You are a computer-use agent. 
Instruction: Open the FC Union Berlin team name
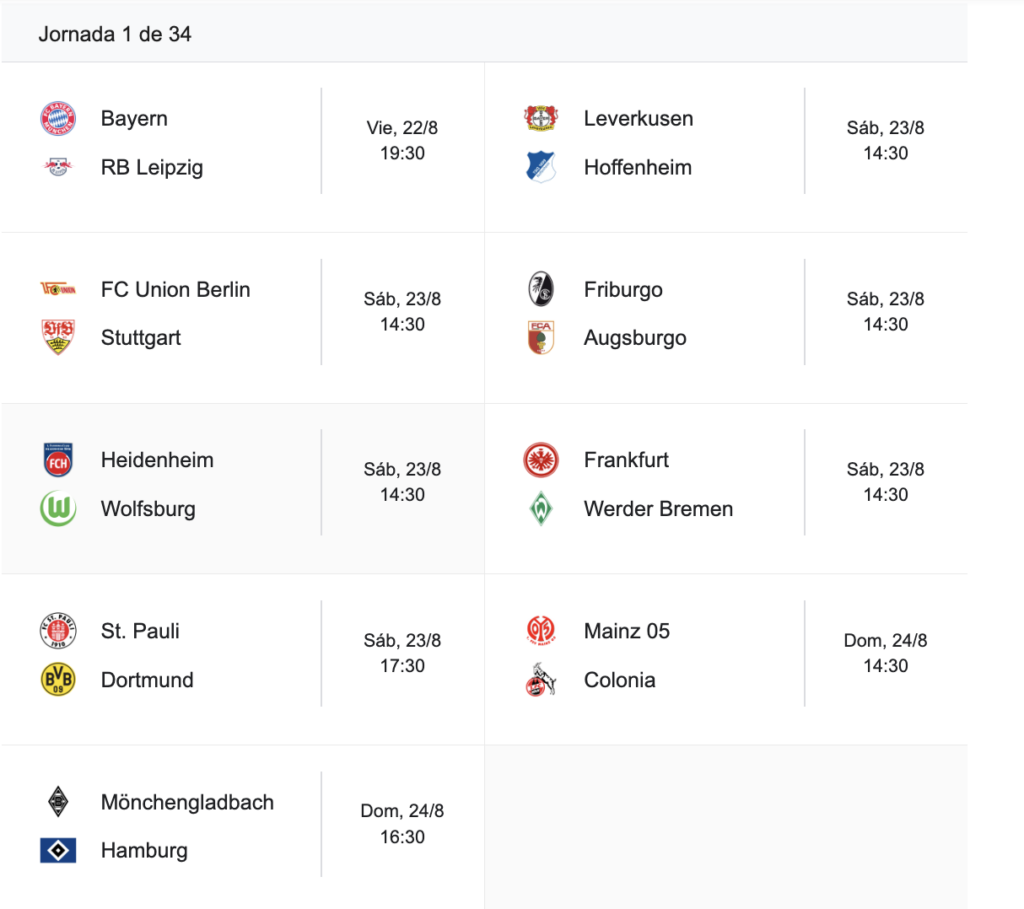pos(175,289)
